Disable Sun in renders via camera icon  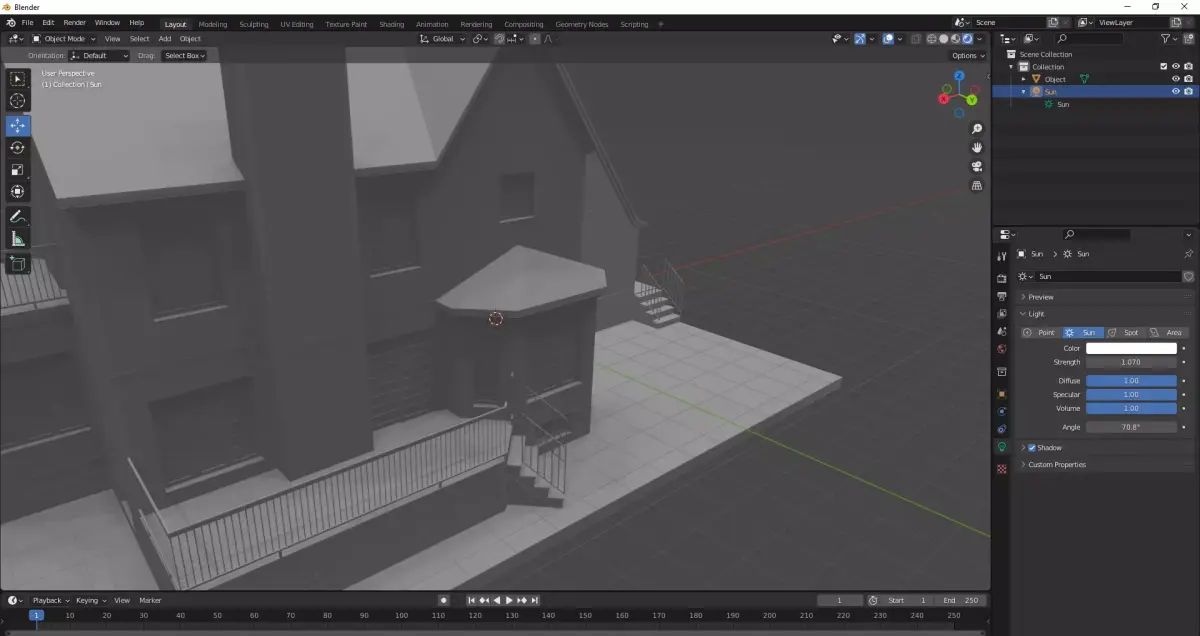pos(1188,91)
